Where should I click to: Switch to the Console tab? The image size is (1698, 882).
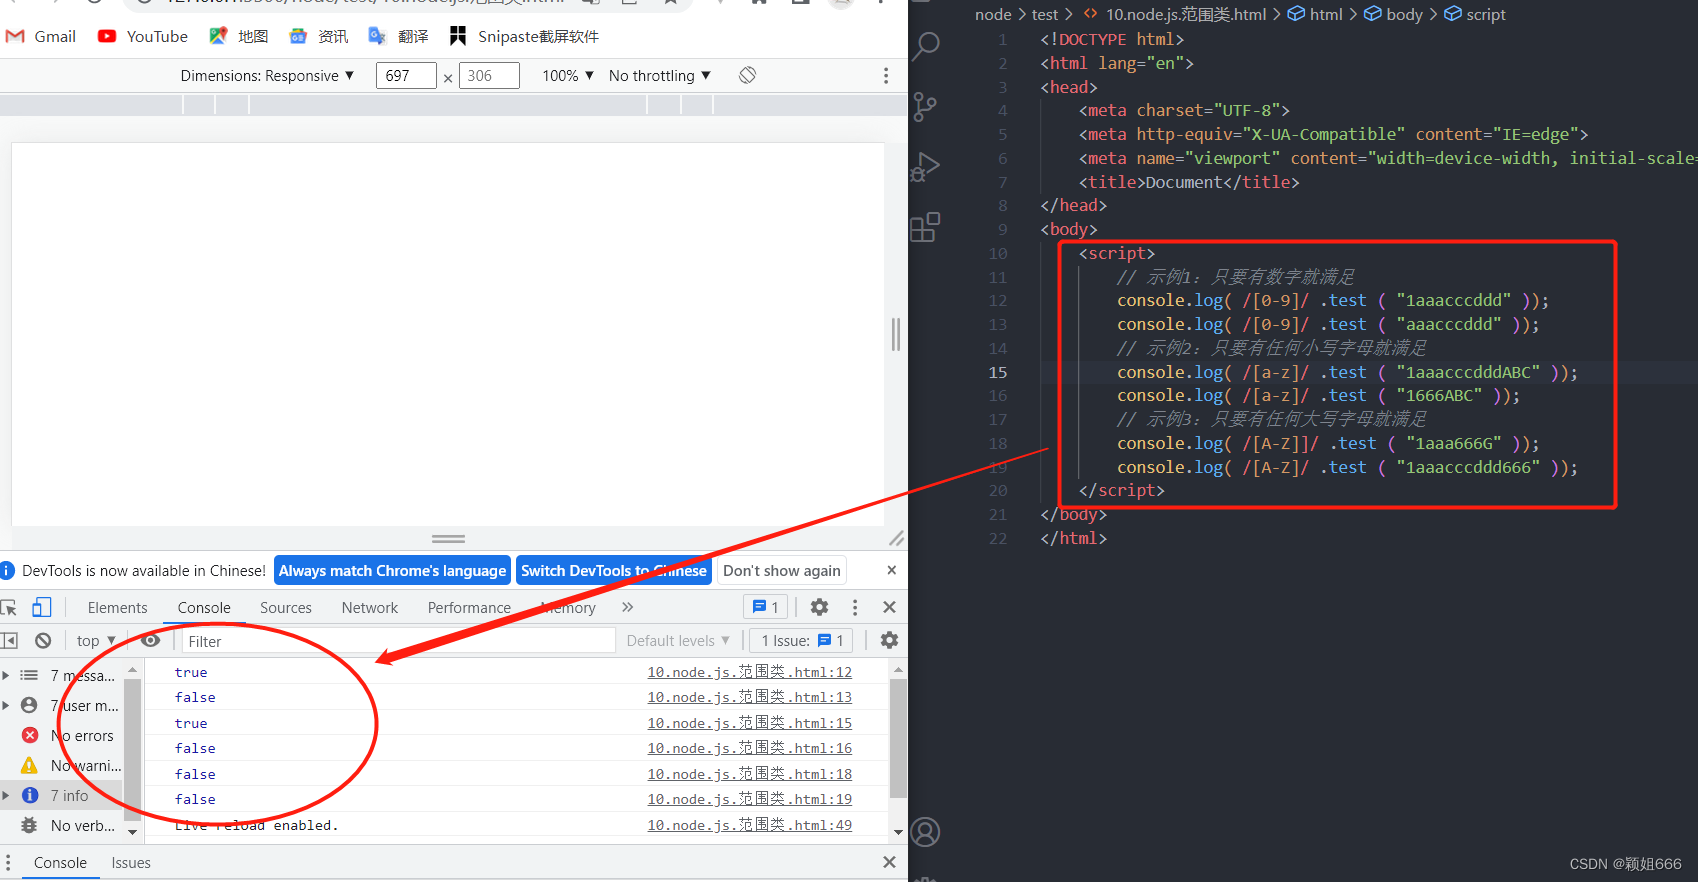click(x=204, y=607)
